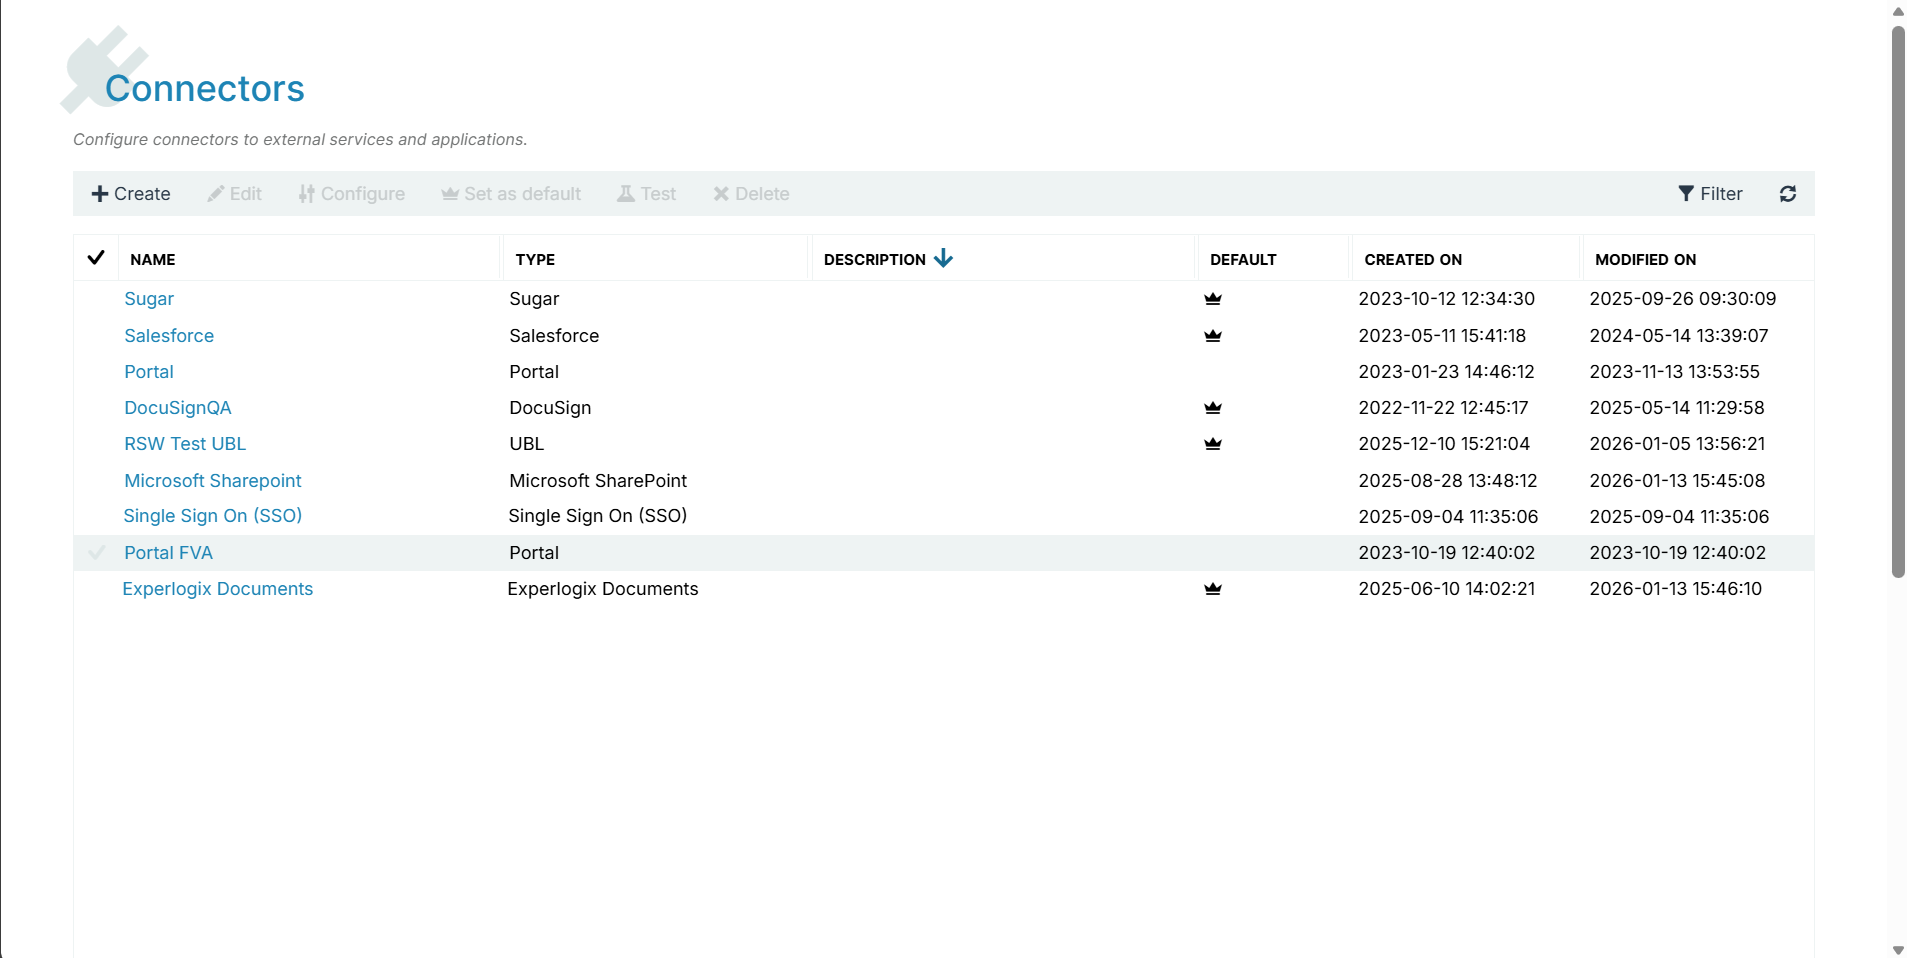Toggle select-all checkmark in table header

coord(96,258)
